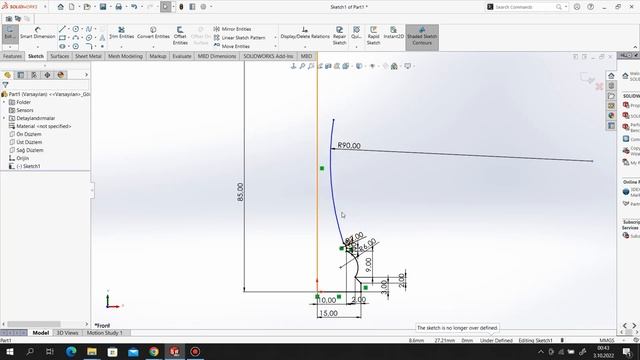
Task: Click the Save icon
Action: click(x=103, y=7)
